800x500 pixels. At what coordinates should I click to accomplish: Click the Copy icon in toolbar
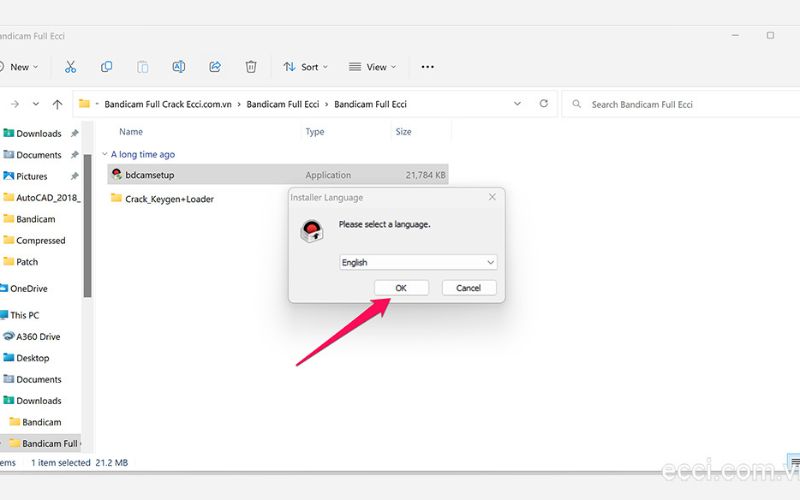[x=106, y=67]
